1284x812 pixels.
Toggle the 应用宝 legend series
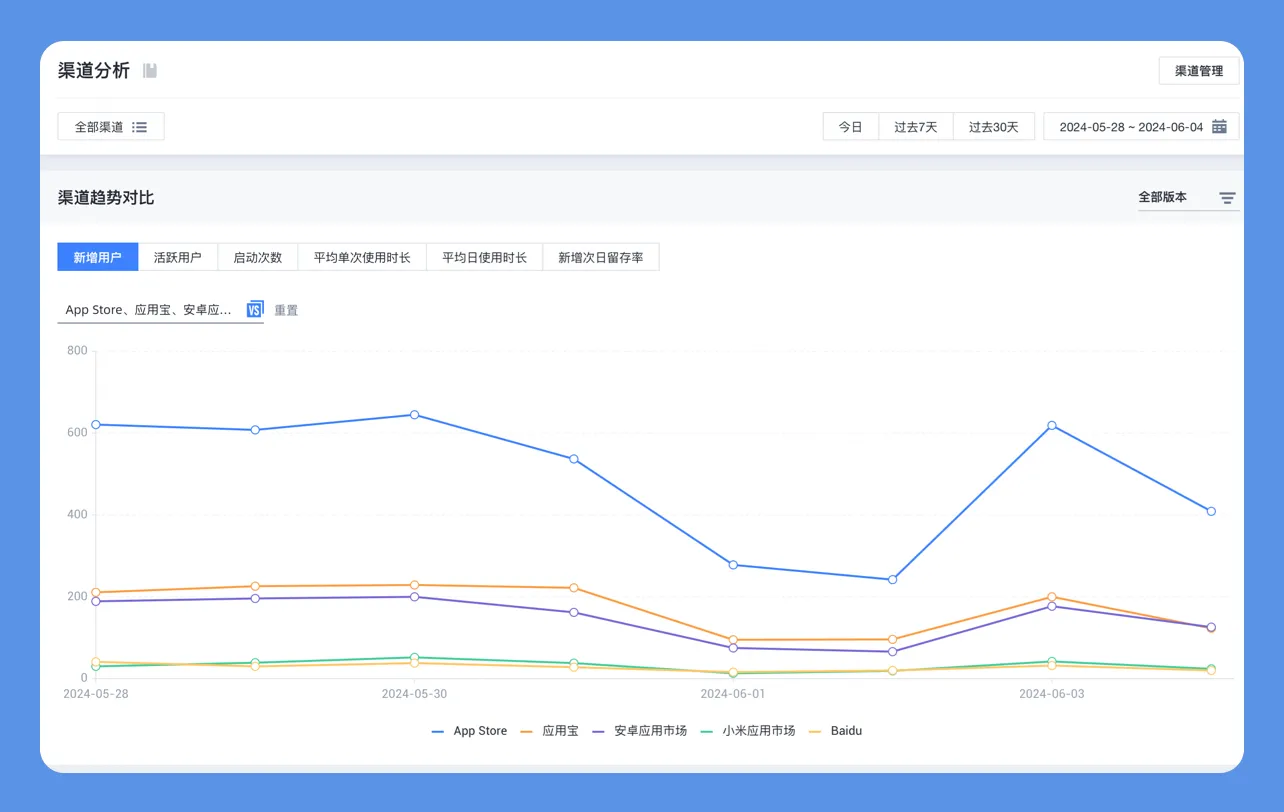[x=549, y=731]
